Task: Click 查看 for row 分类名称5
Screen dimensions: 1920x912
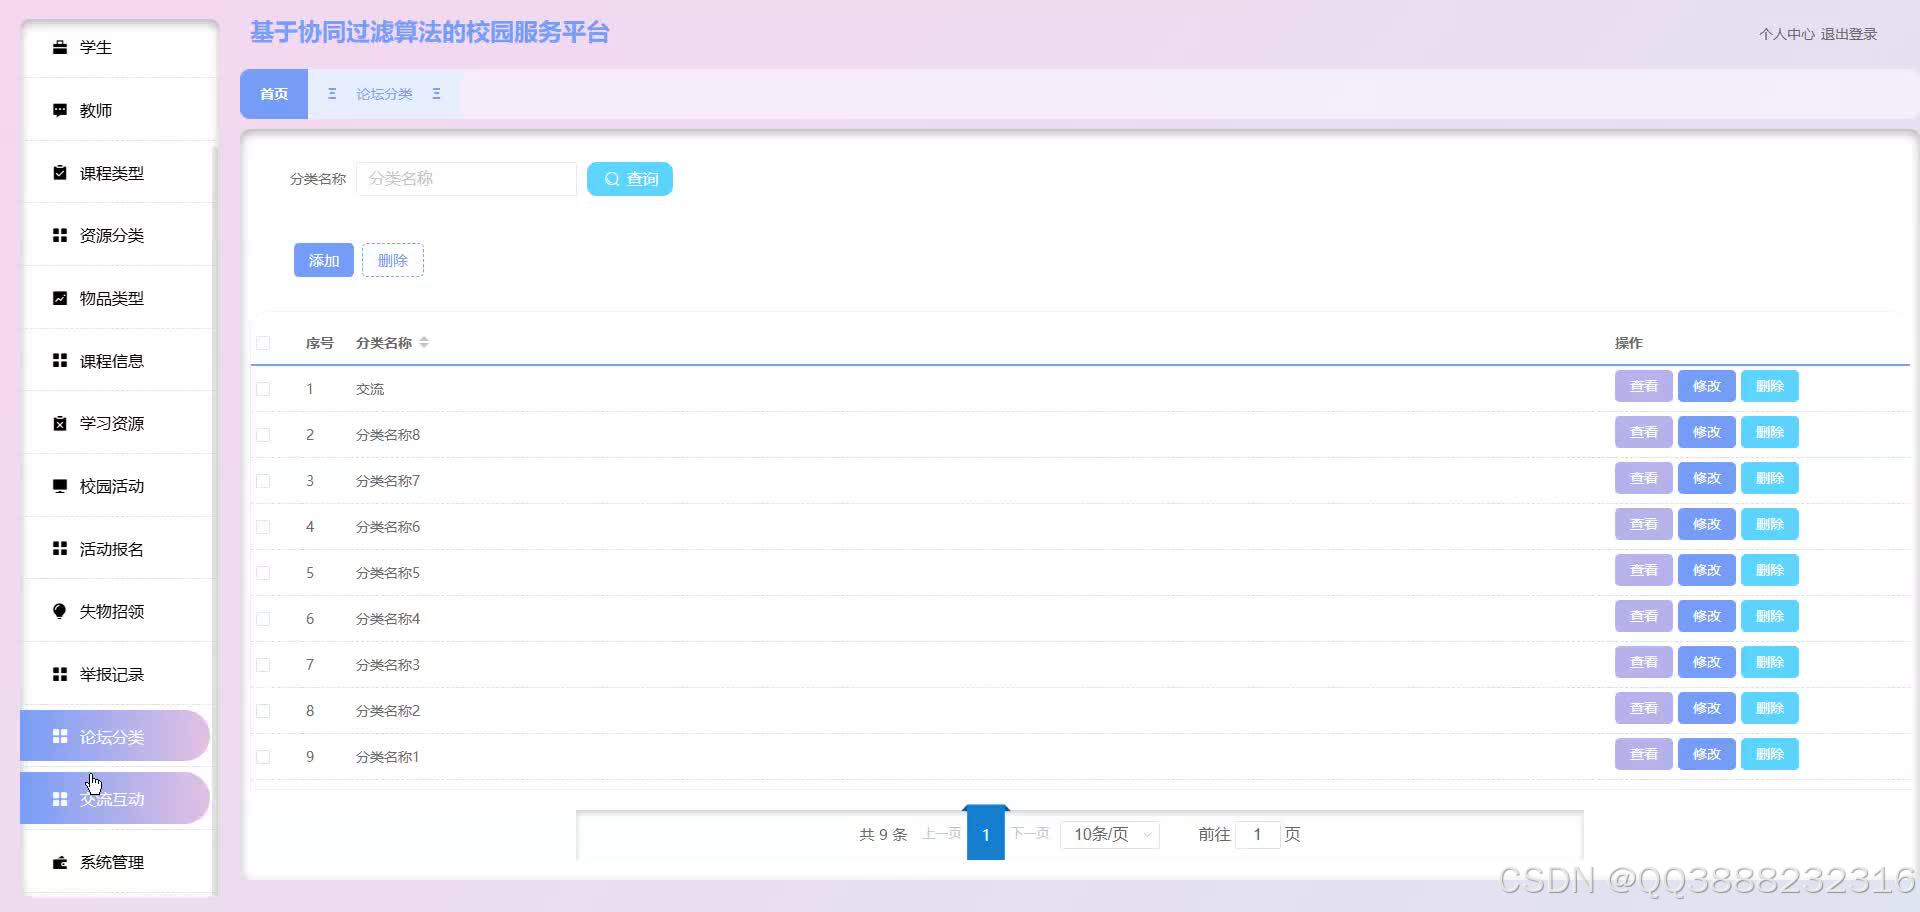Action: (x=1644, y=570)
